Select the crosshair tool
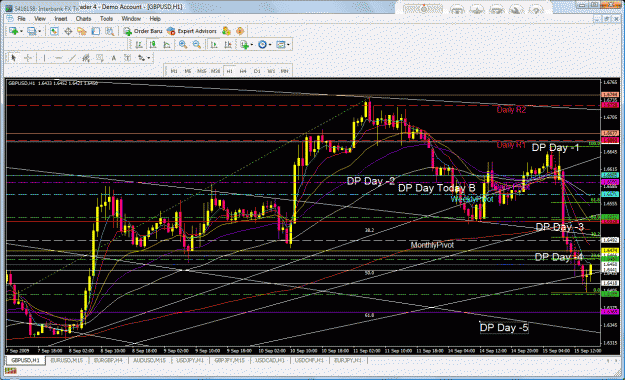 (28, 58)
